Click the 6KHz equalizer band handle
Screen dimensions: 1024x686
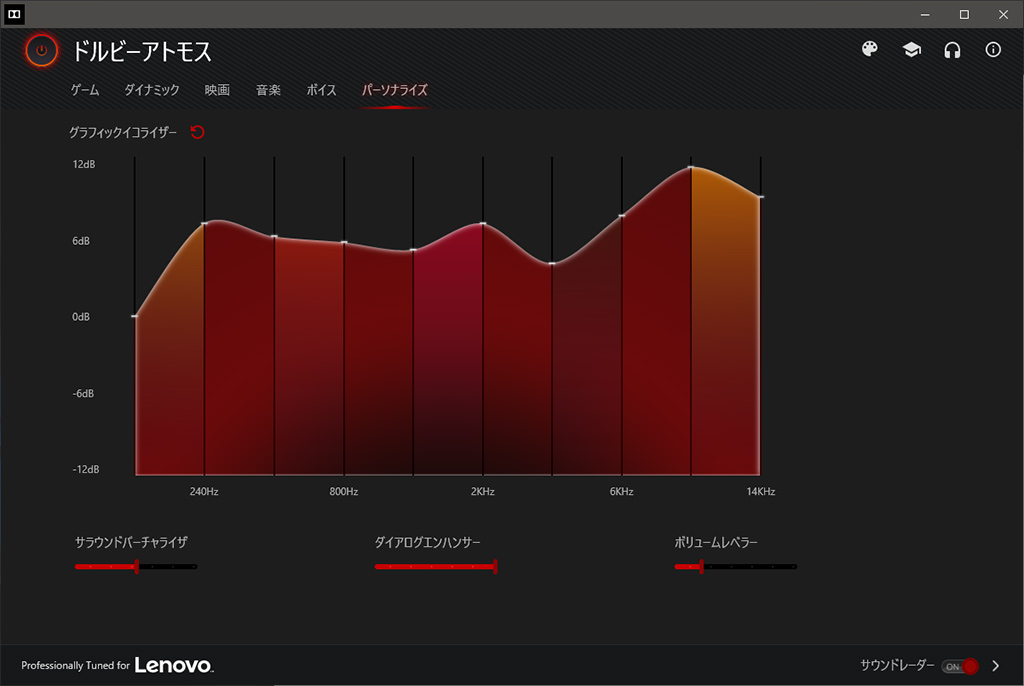[x=622, y=216]
